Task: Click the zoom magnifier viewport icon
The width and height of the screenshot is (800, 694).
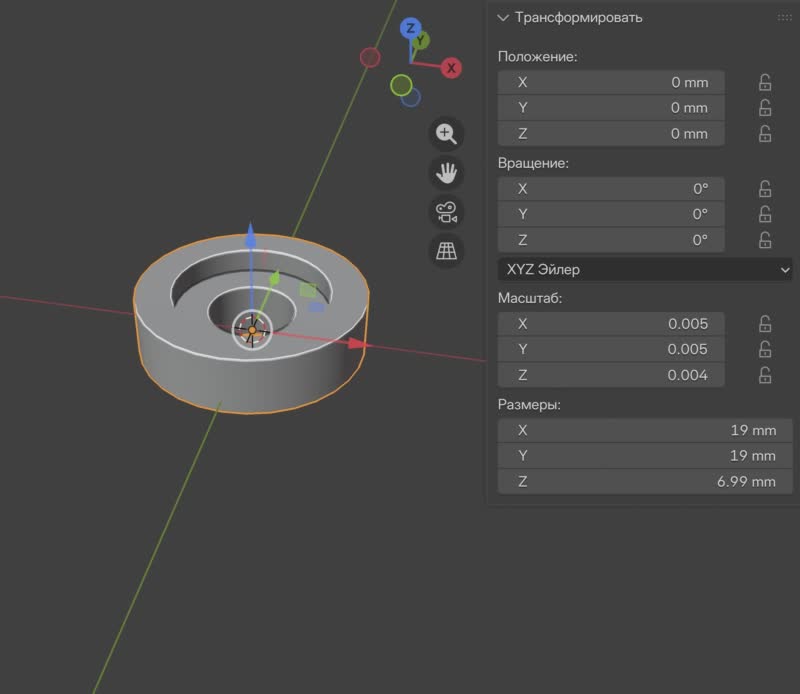Action: [x=446, y=134]
